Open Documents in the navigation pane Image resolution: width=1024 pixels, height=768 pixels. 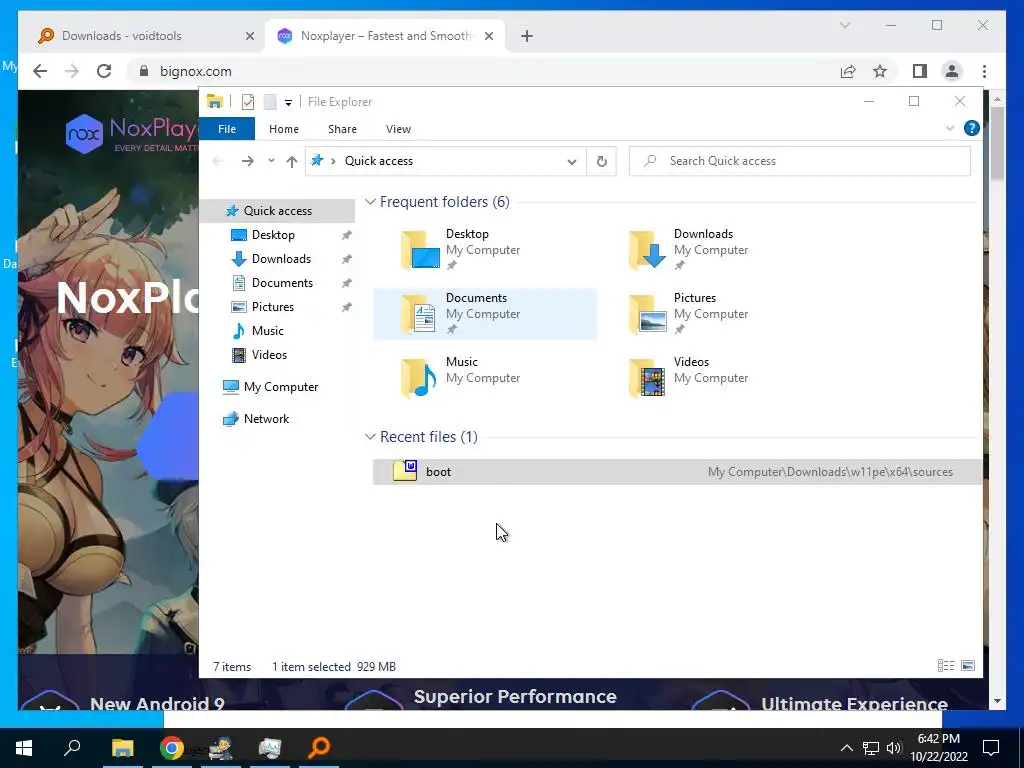pyautogui.click(x=282, y=283)
